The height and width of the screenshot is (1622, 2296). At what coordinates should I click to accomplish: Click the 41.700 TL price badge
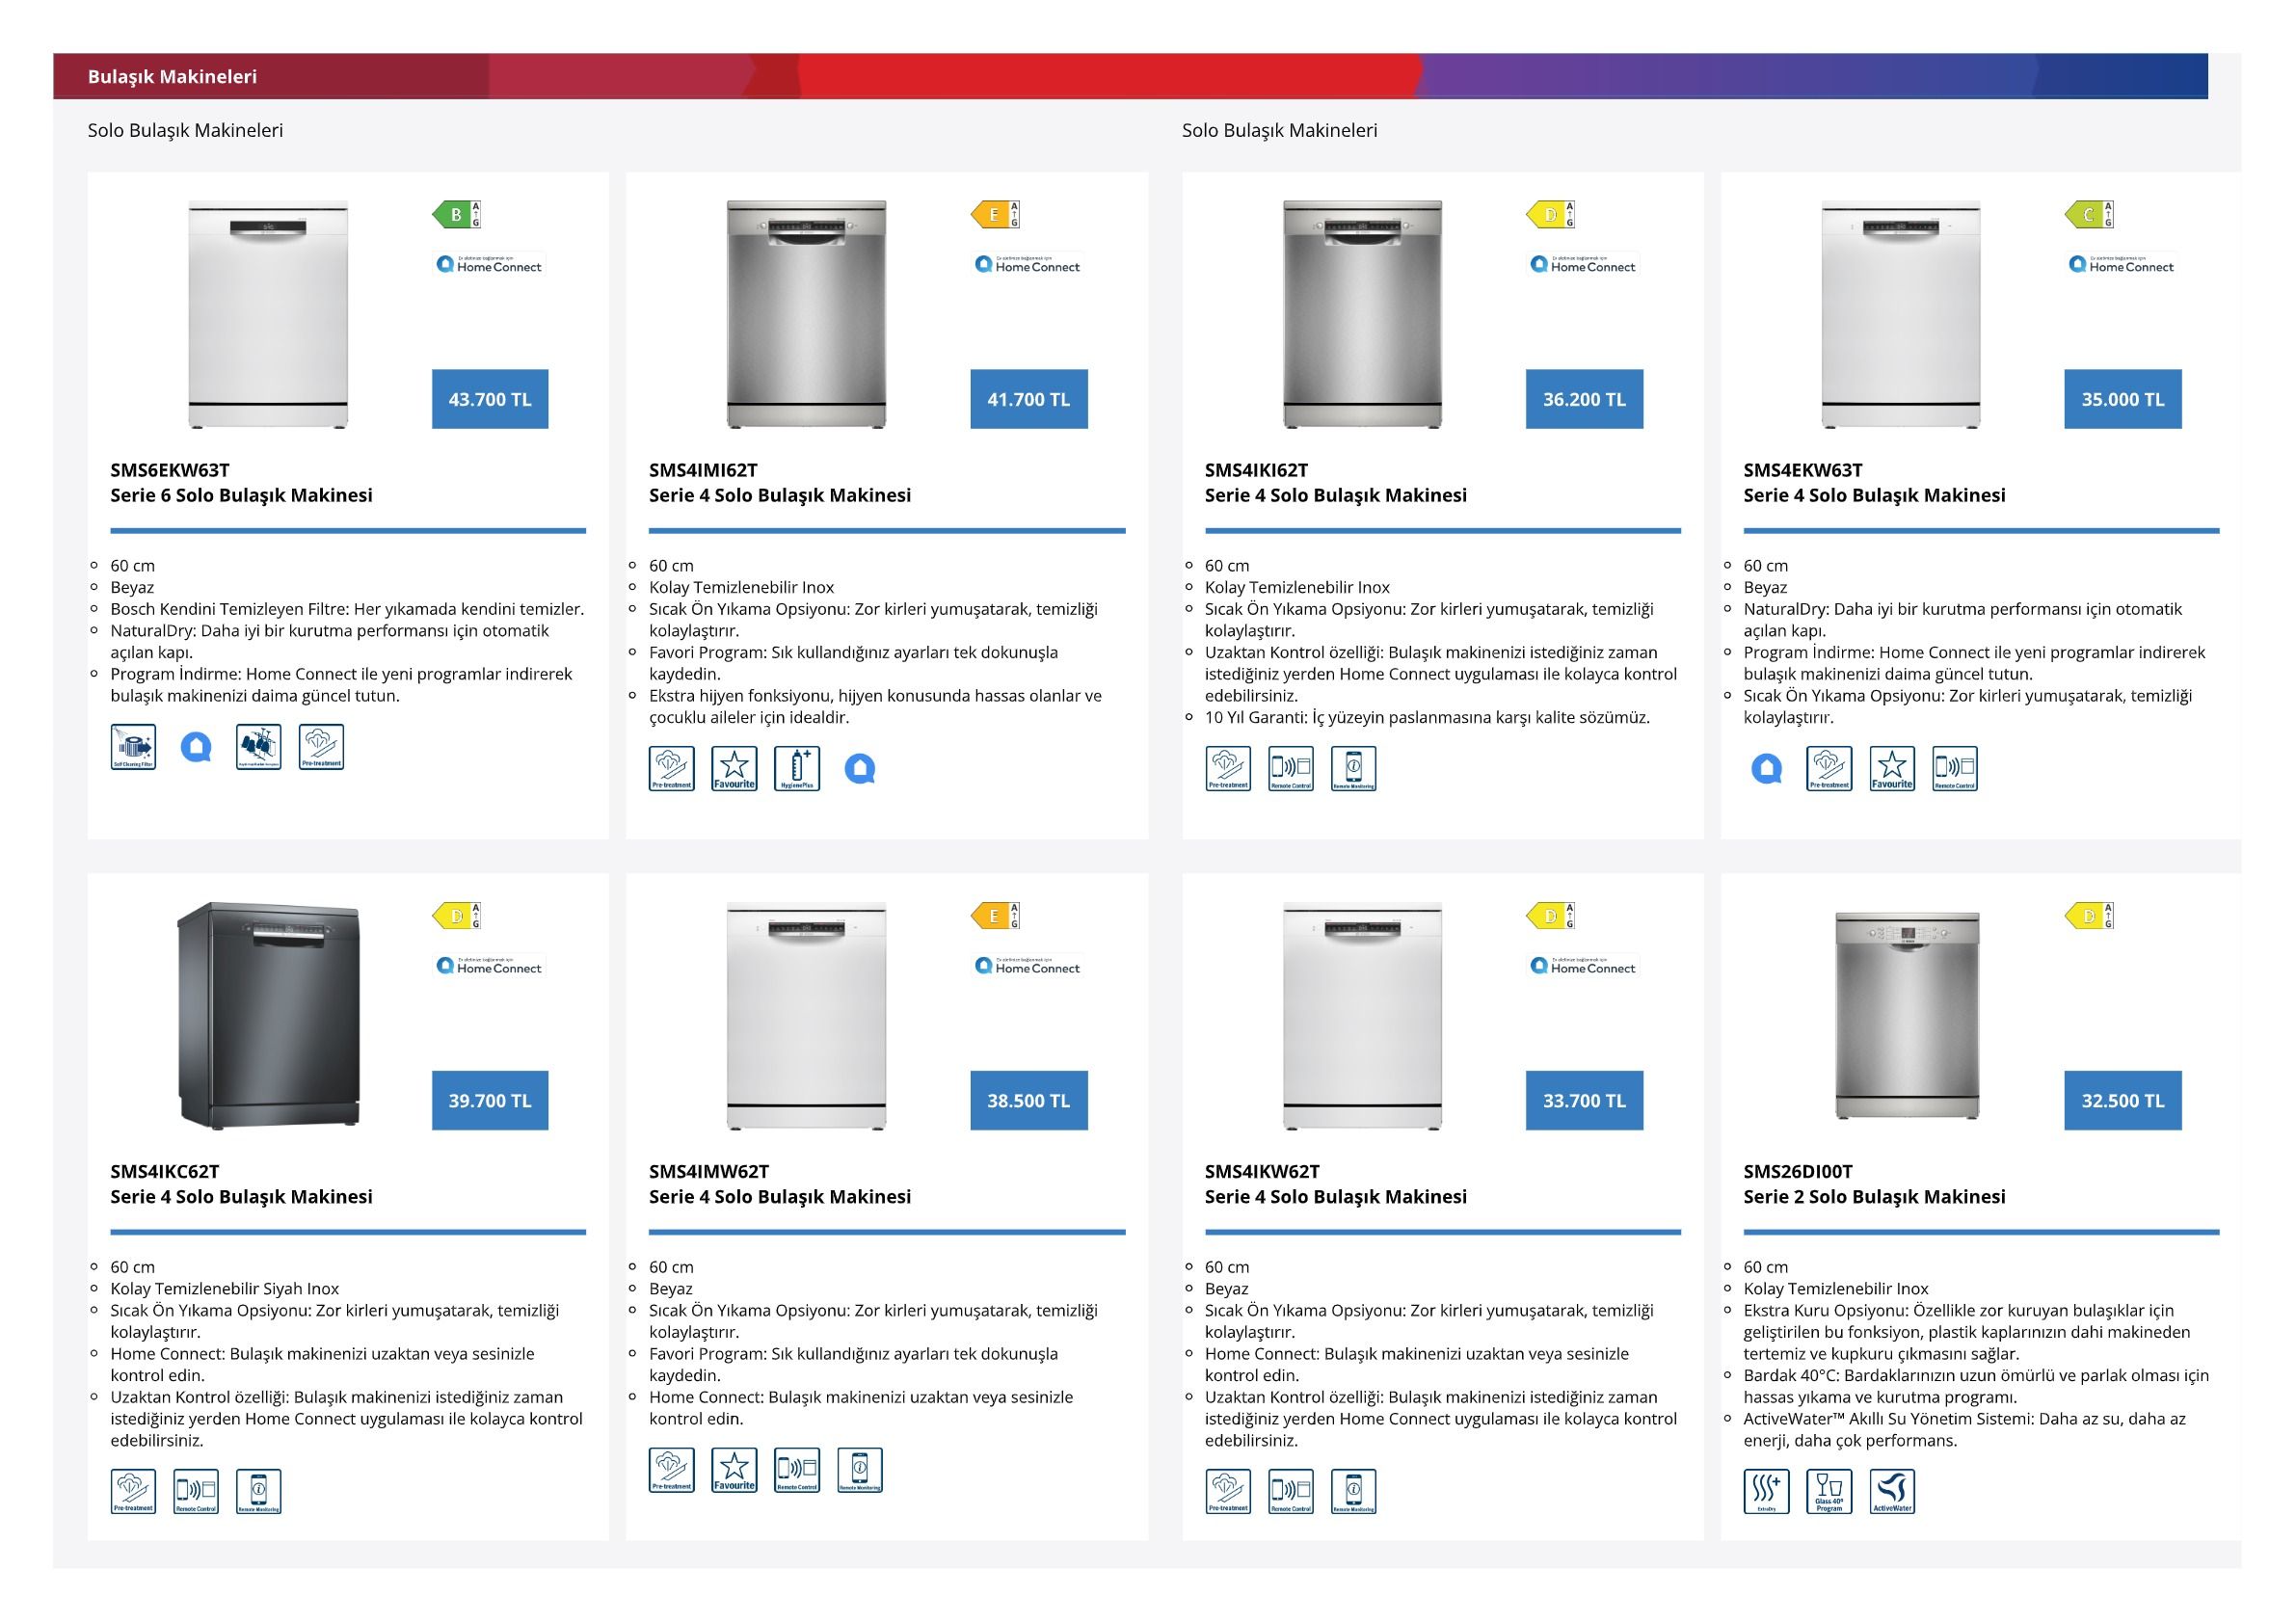(x=1029, y=399)
